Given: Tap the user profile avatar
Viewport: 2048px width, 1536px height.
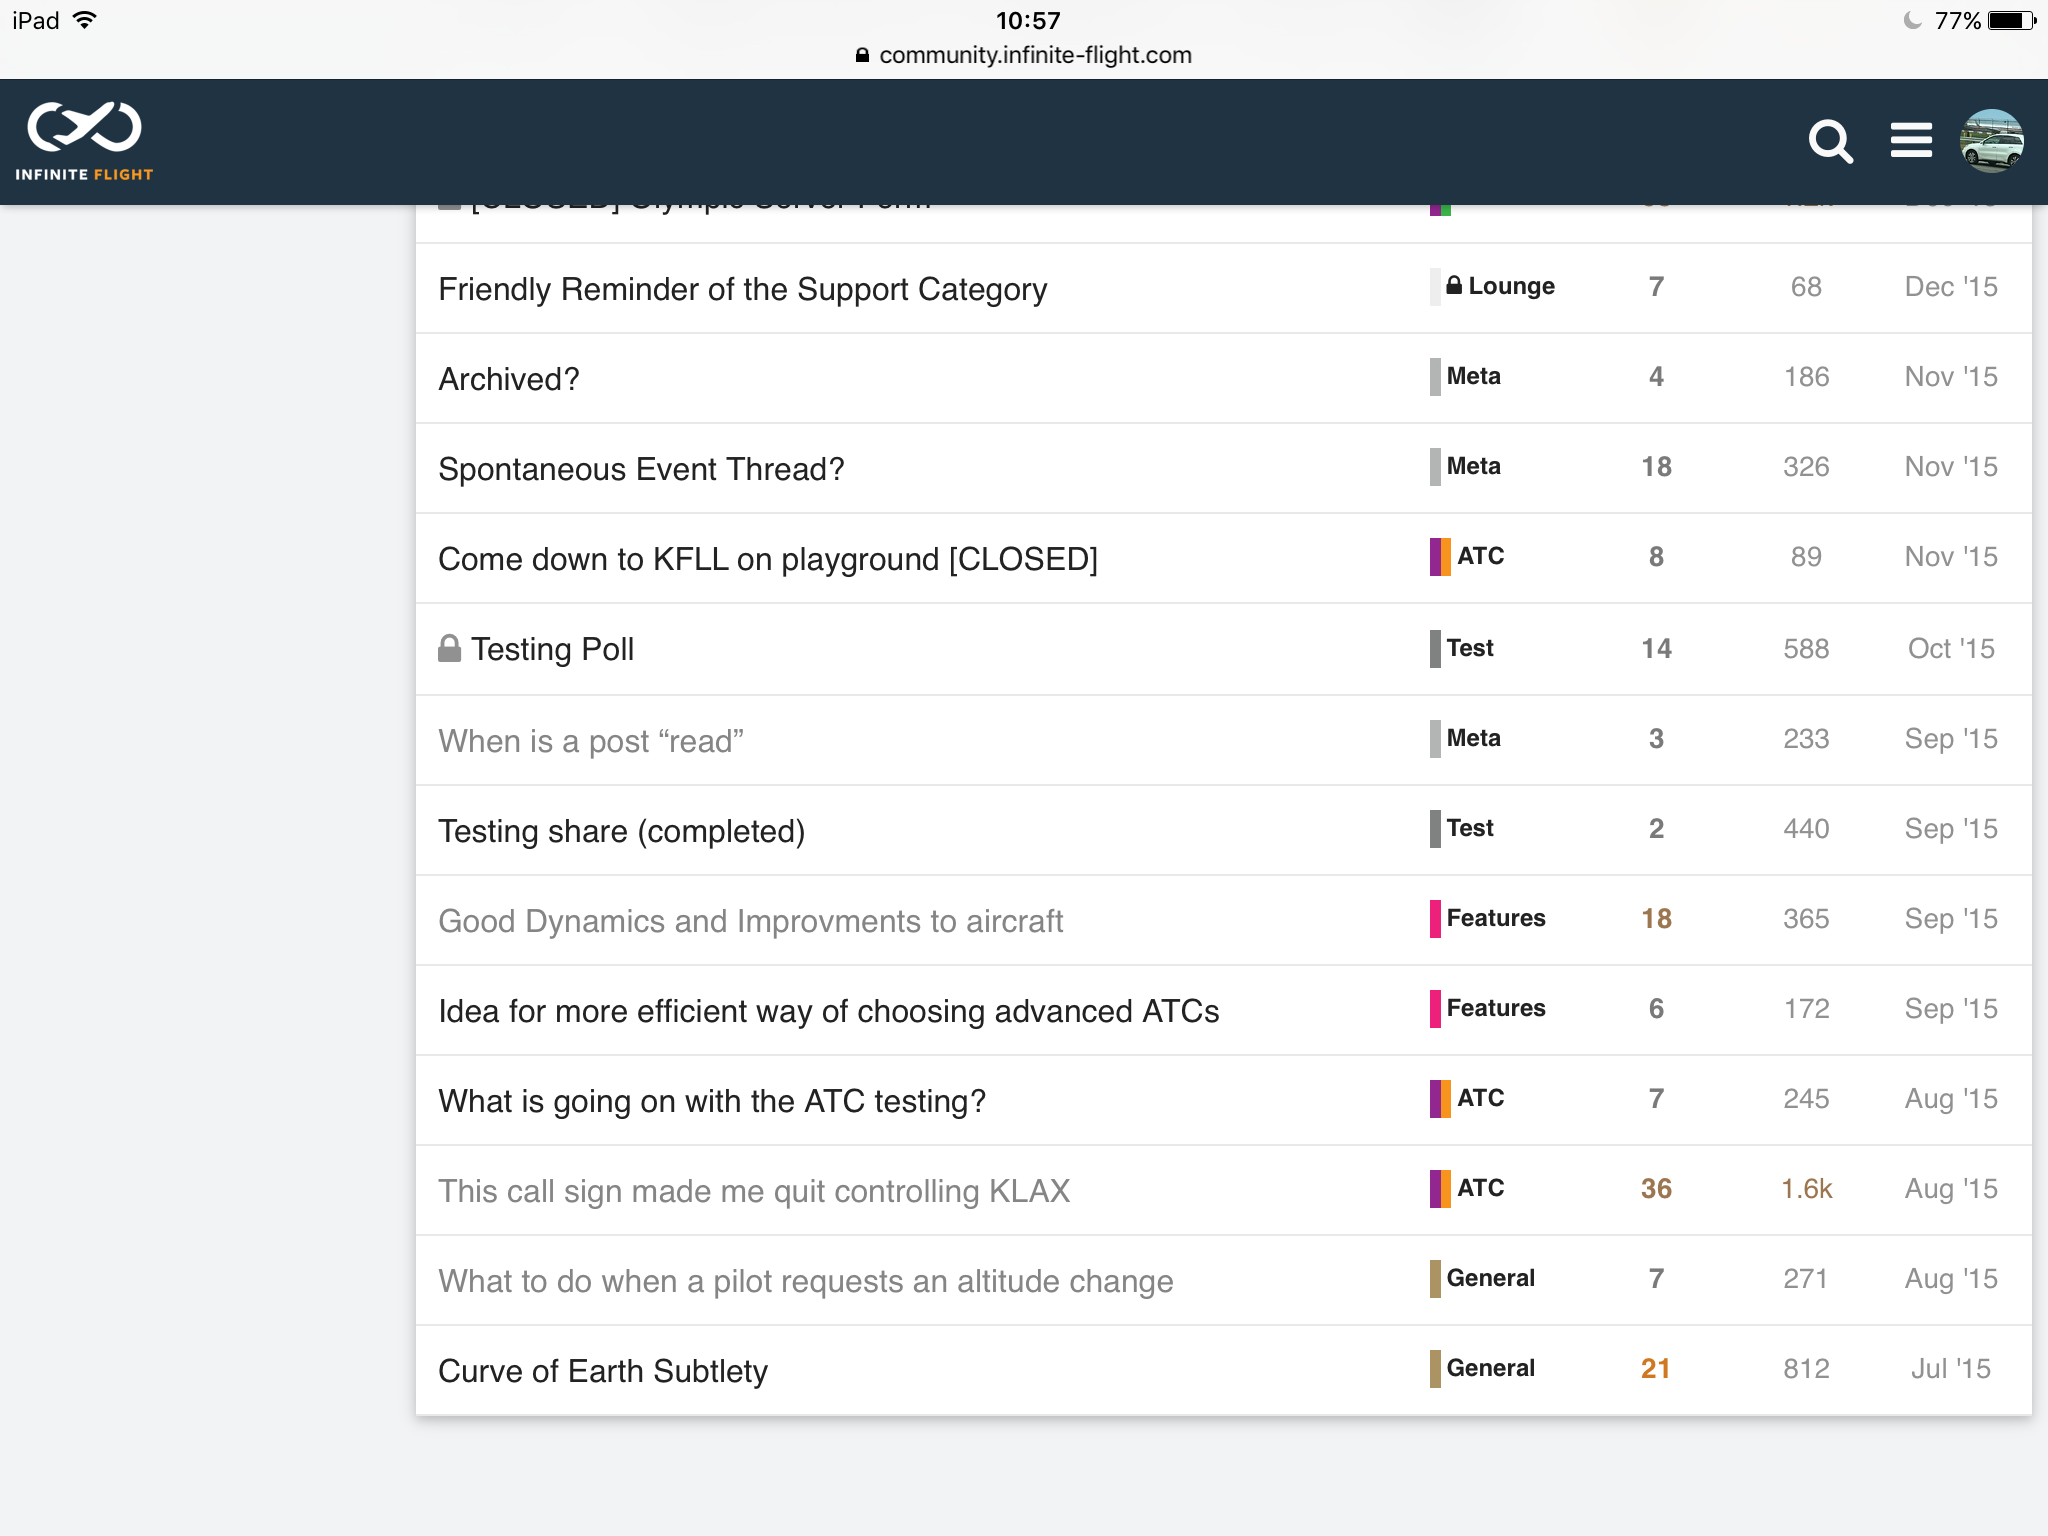Looking at the screenshot, I should (x=1991, y=141).
